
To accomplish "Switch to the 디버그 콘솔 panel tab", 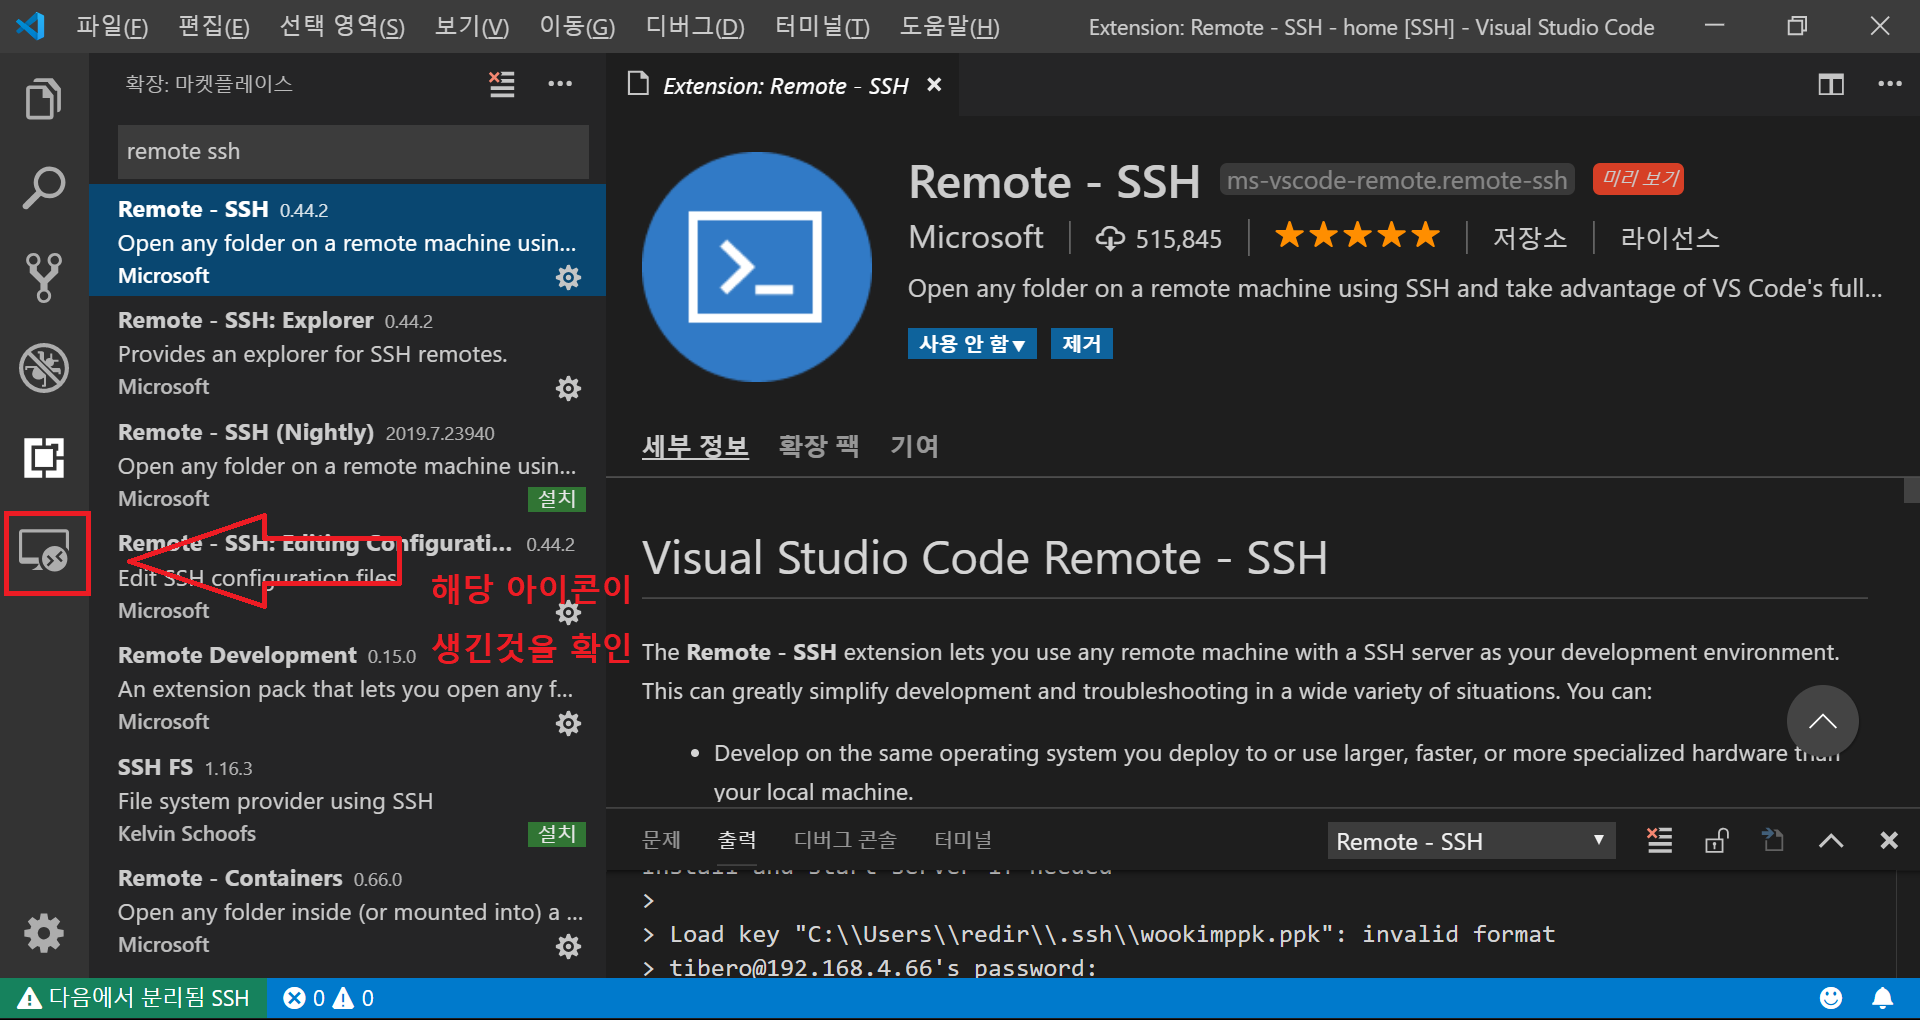I will click(845, 840).
